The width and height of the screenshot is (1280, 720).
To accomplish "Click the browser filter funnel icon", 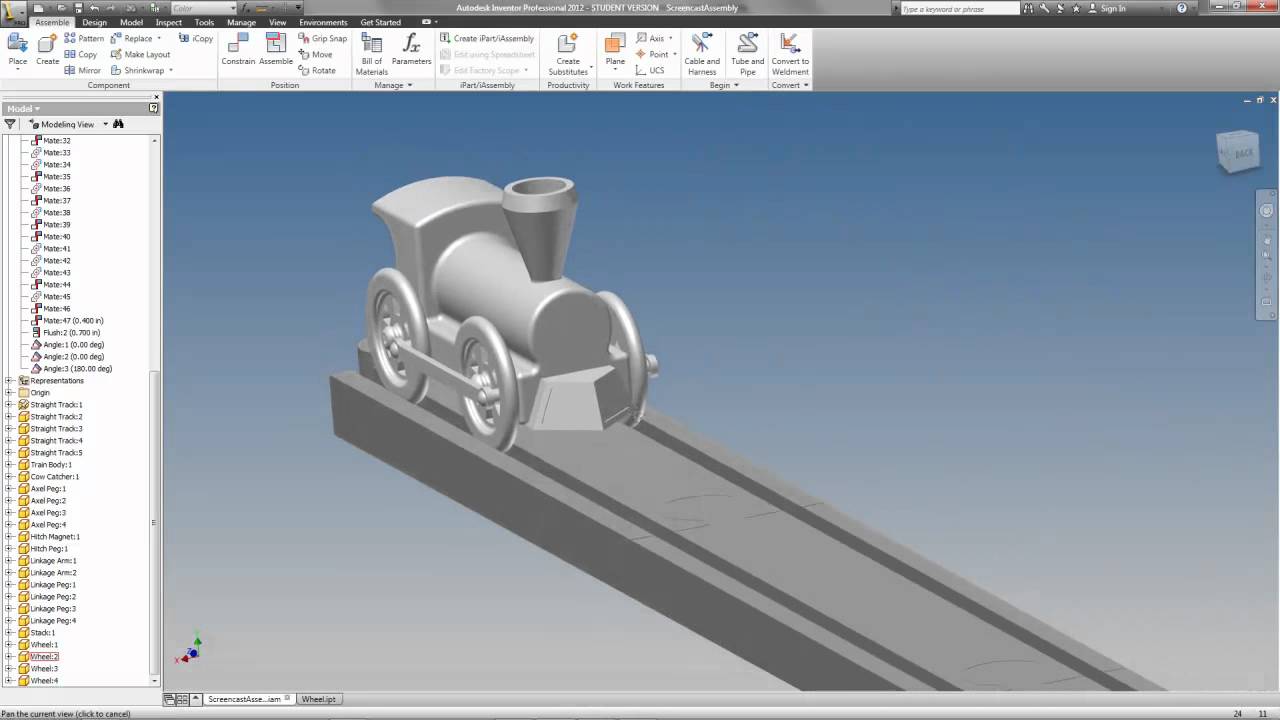I will click(10, 124).
